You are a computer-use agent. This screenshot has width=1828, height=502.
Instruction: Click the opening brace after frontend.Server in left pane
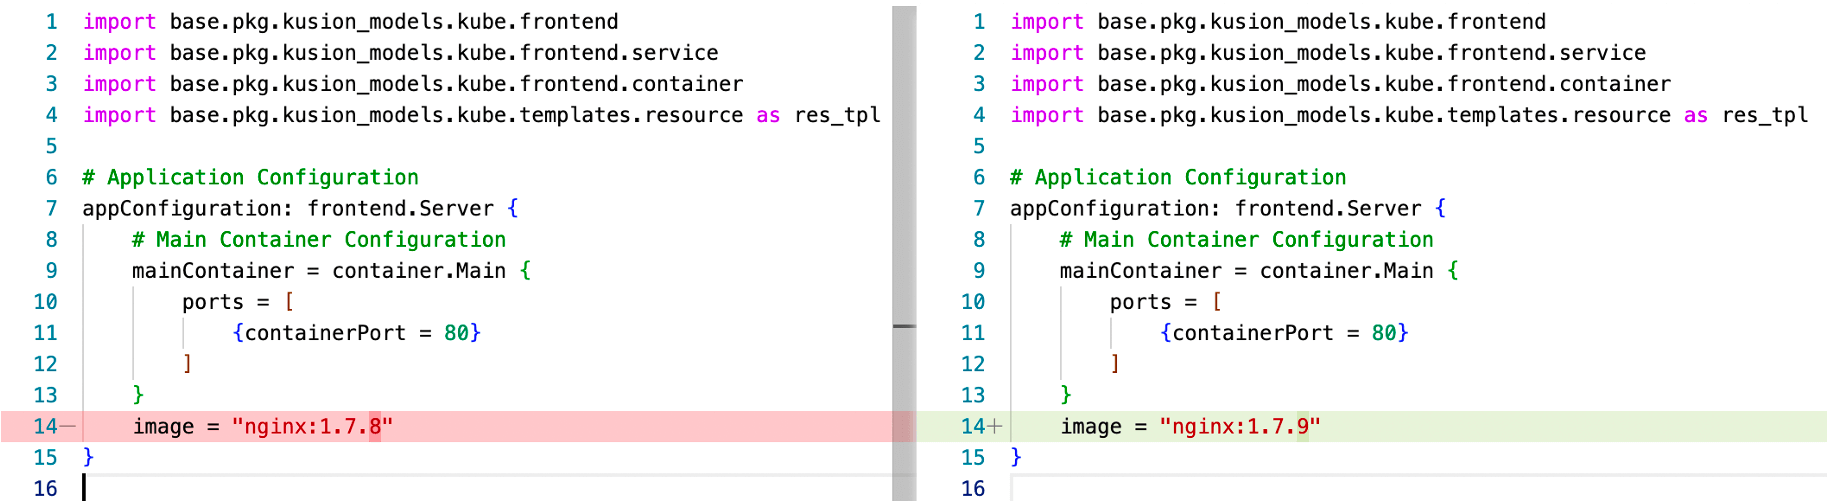513,209
